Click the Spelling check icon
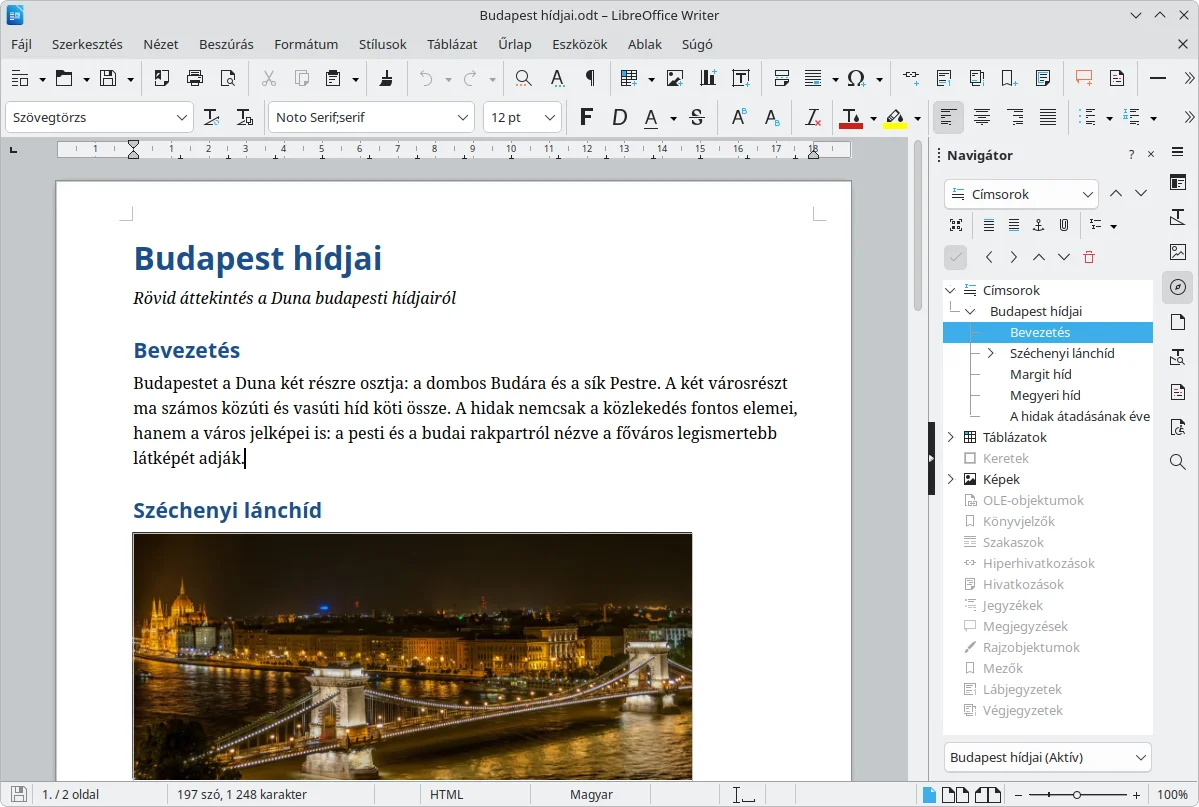Image resolution: width=1199 pixels, height=807 pixels. (x=557, y=77)
